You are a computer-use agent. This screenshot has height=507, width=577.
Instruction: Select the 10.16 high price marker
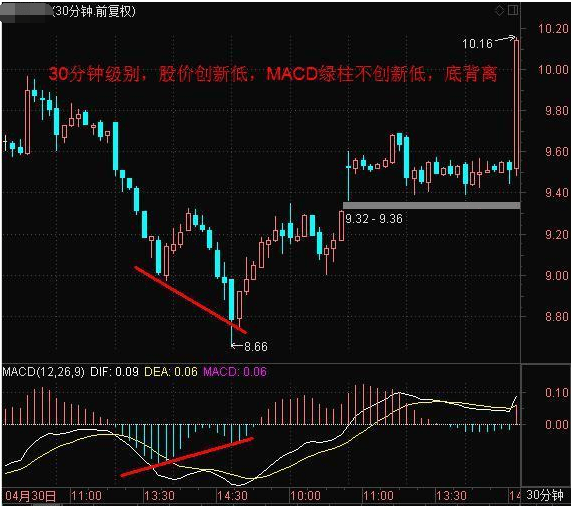click(x=477, y=44)
